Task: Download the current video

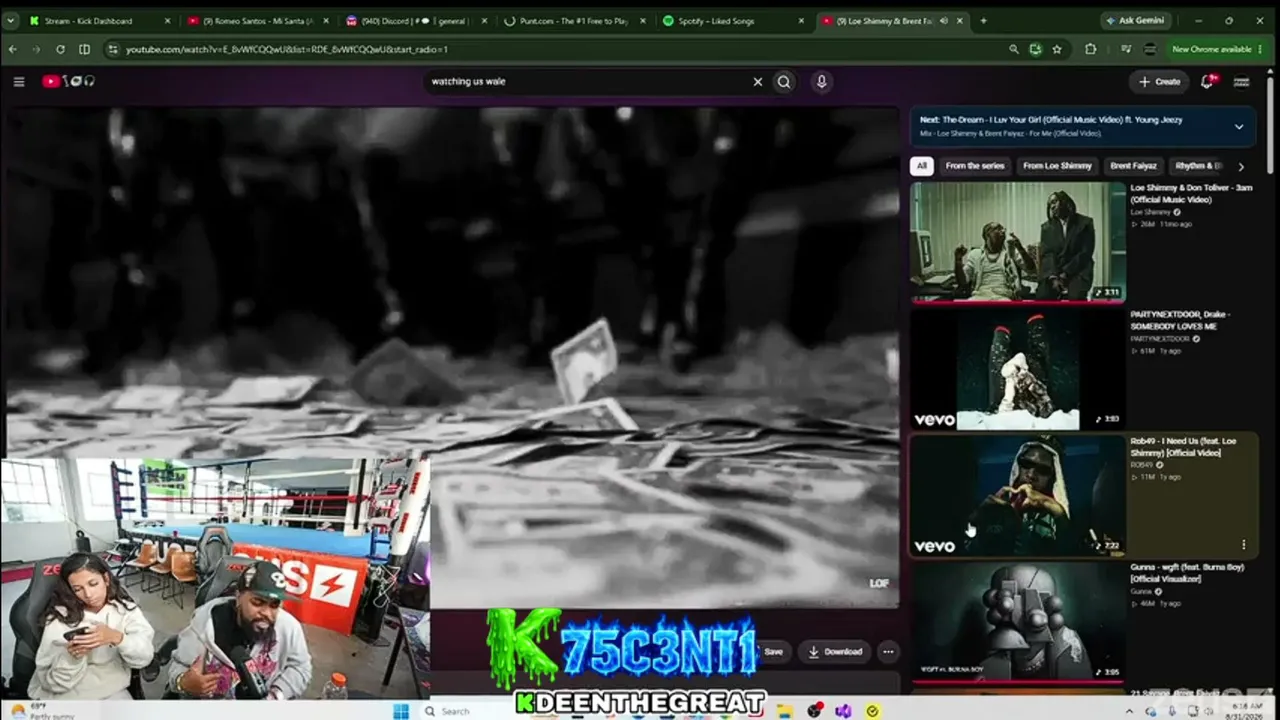Action: (x=835, y=652)
